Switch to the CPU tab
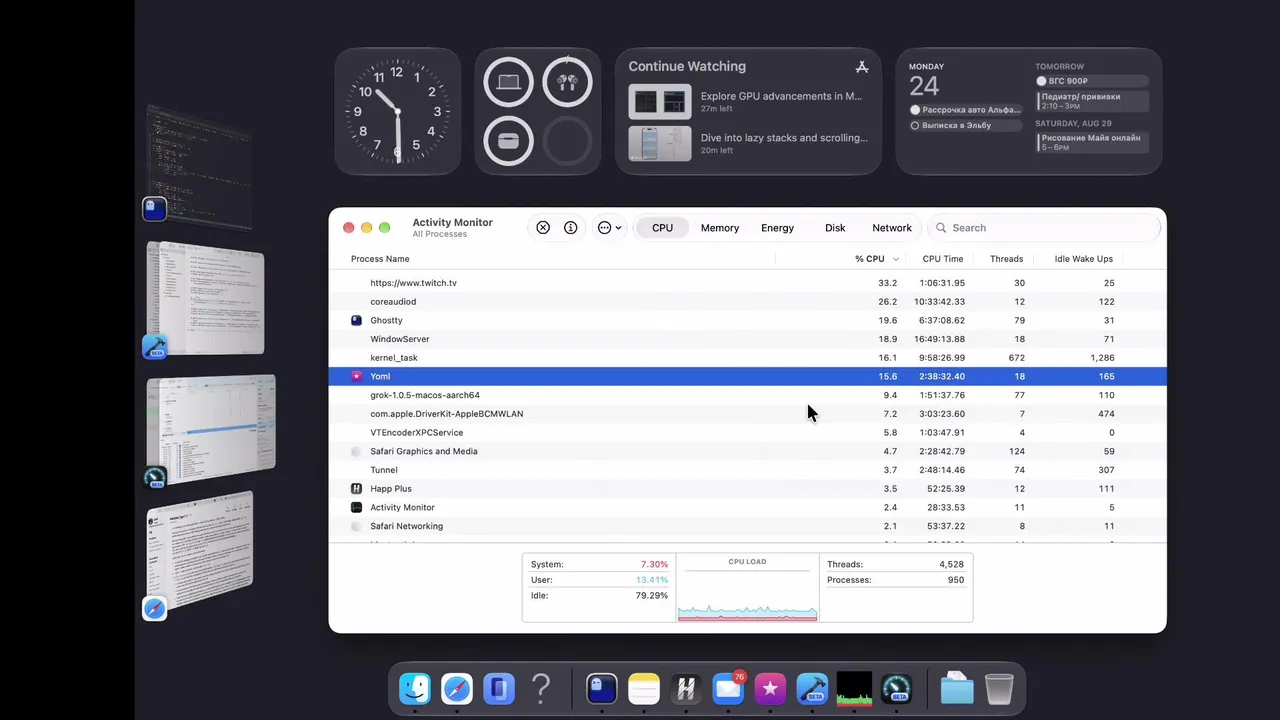Screen dimensions: 1280x720 (662, 228)
